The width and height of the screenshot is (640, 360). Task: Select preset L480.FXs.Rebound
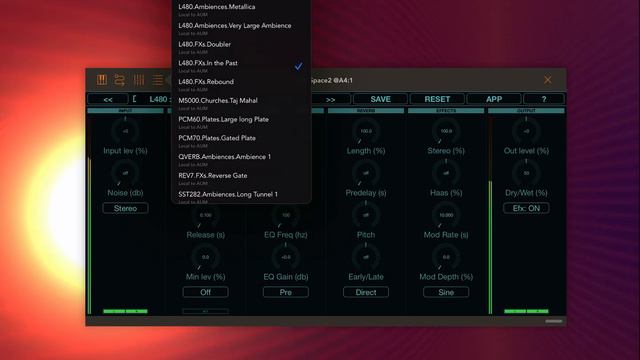coord(241,85)
